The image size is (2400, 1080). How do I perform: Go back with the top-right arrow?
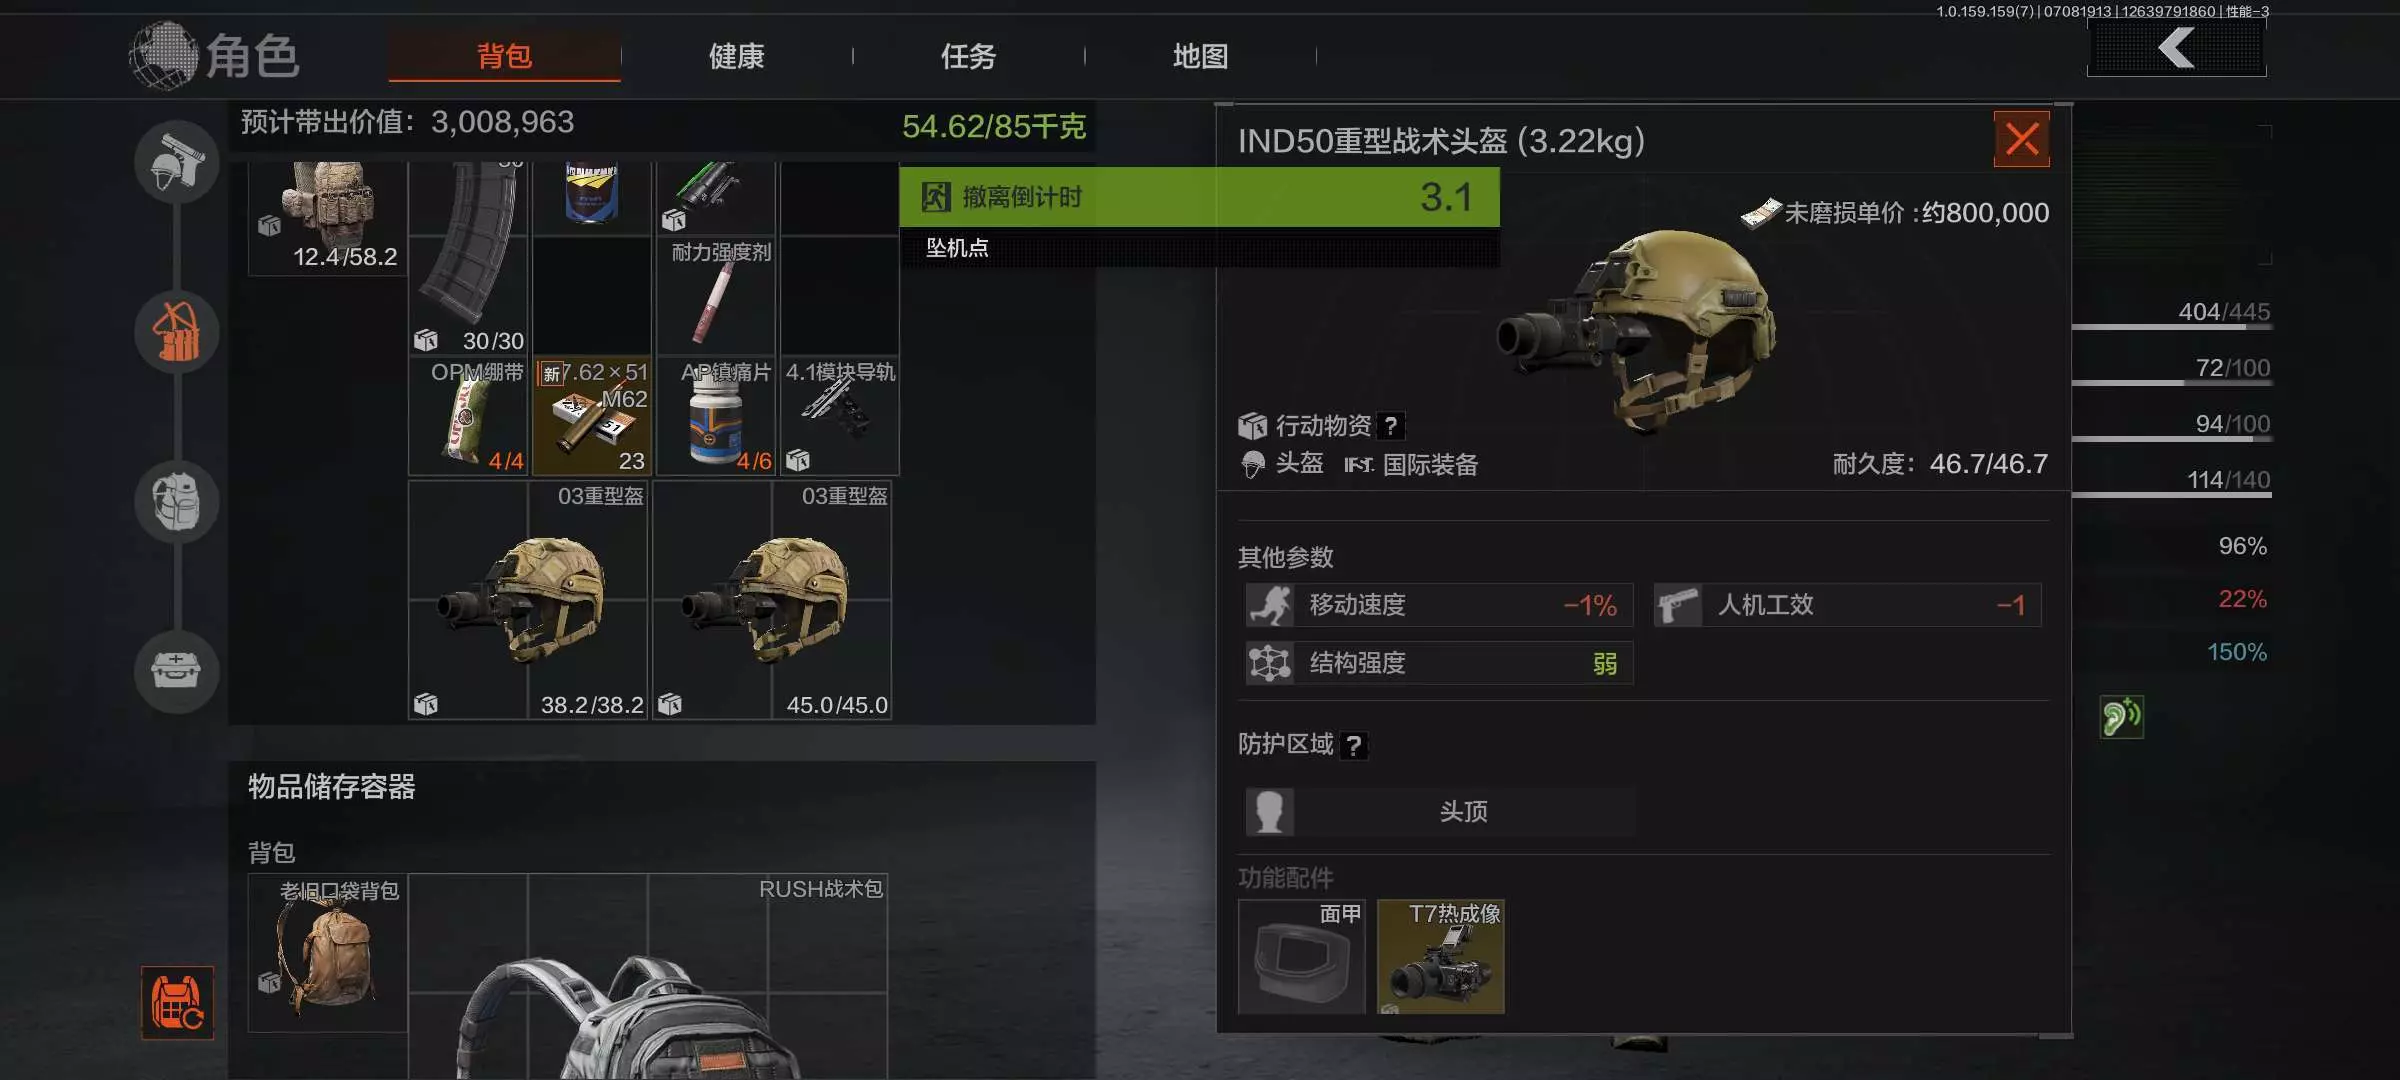click(2176, 48)
